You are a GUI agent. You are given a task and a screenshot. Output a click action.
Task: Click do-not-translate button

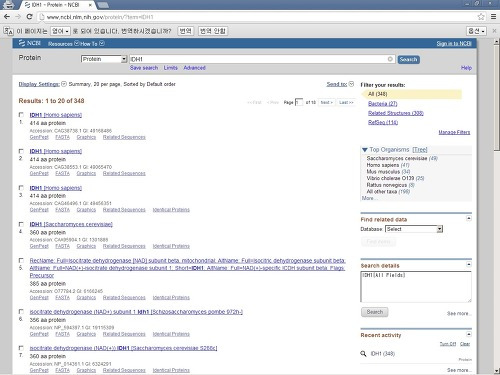[213, 31]
